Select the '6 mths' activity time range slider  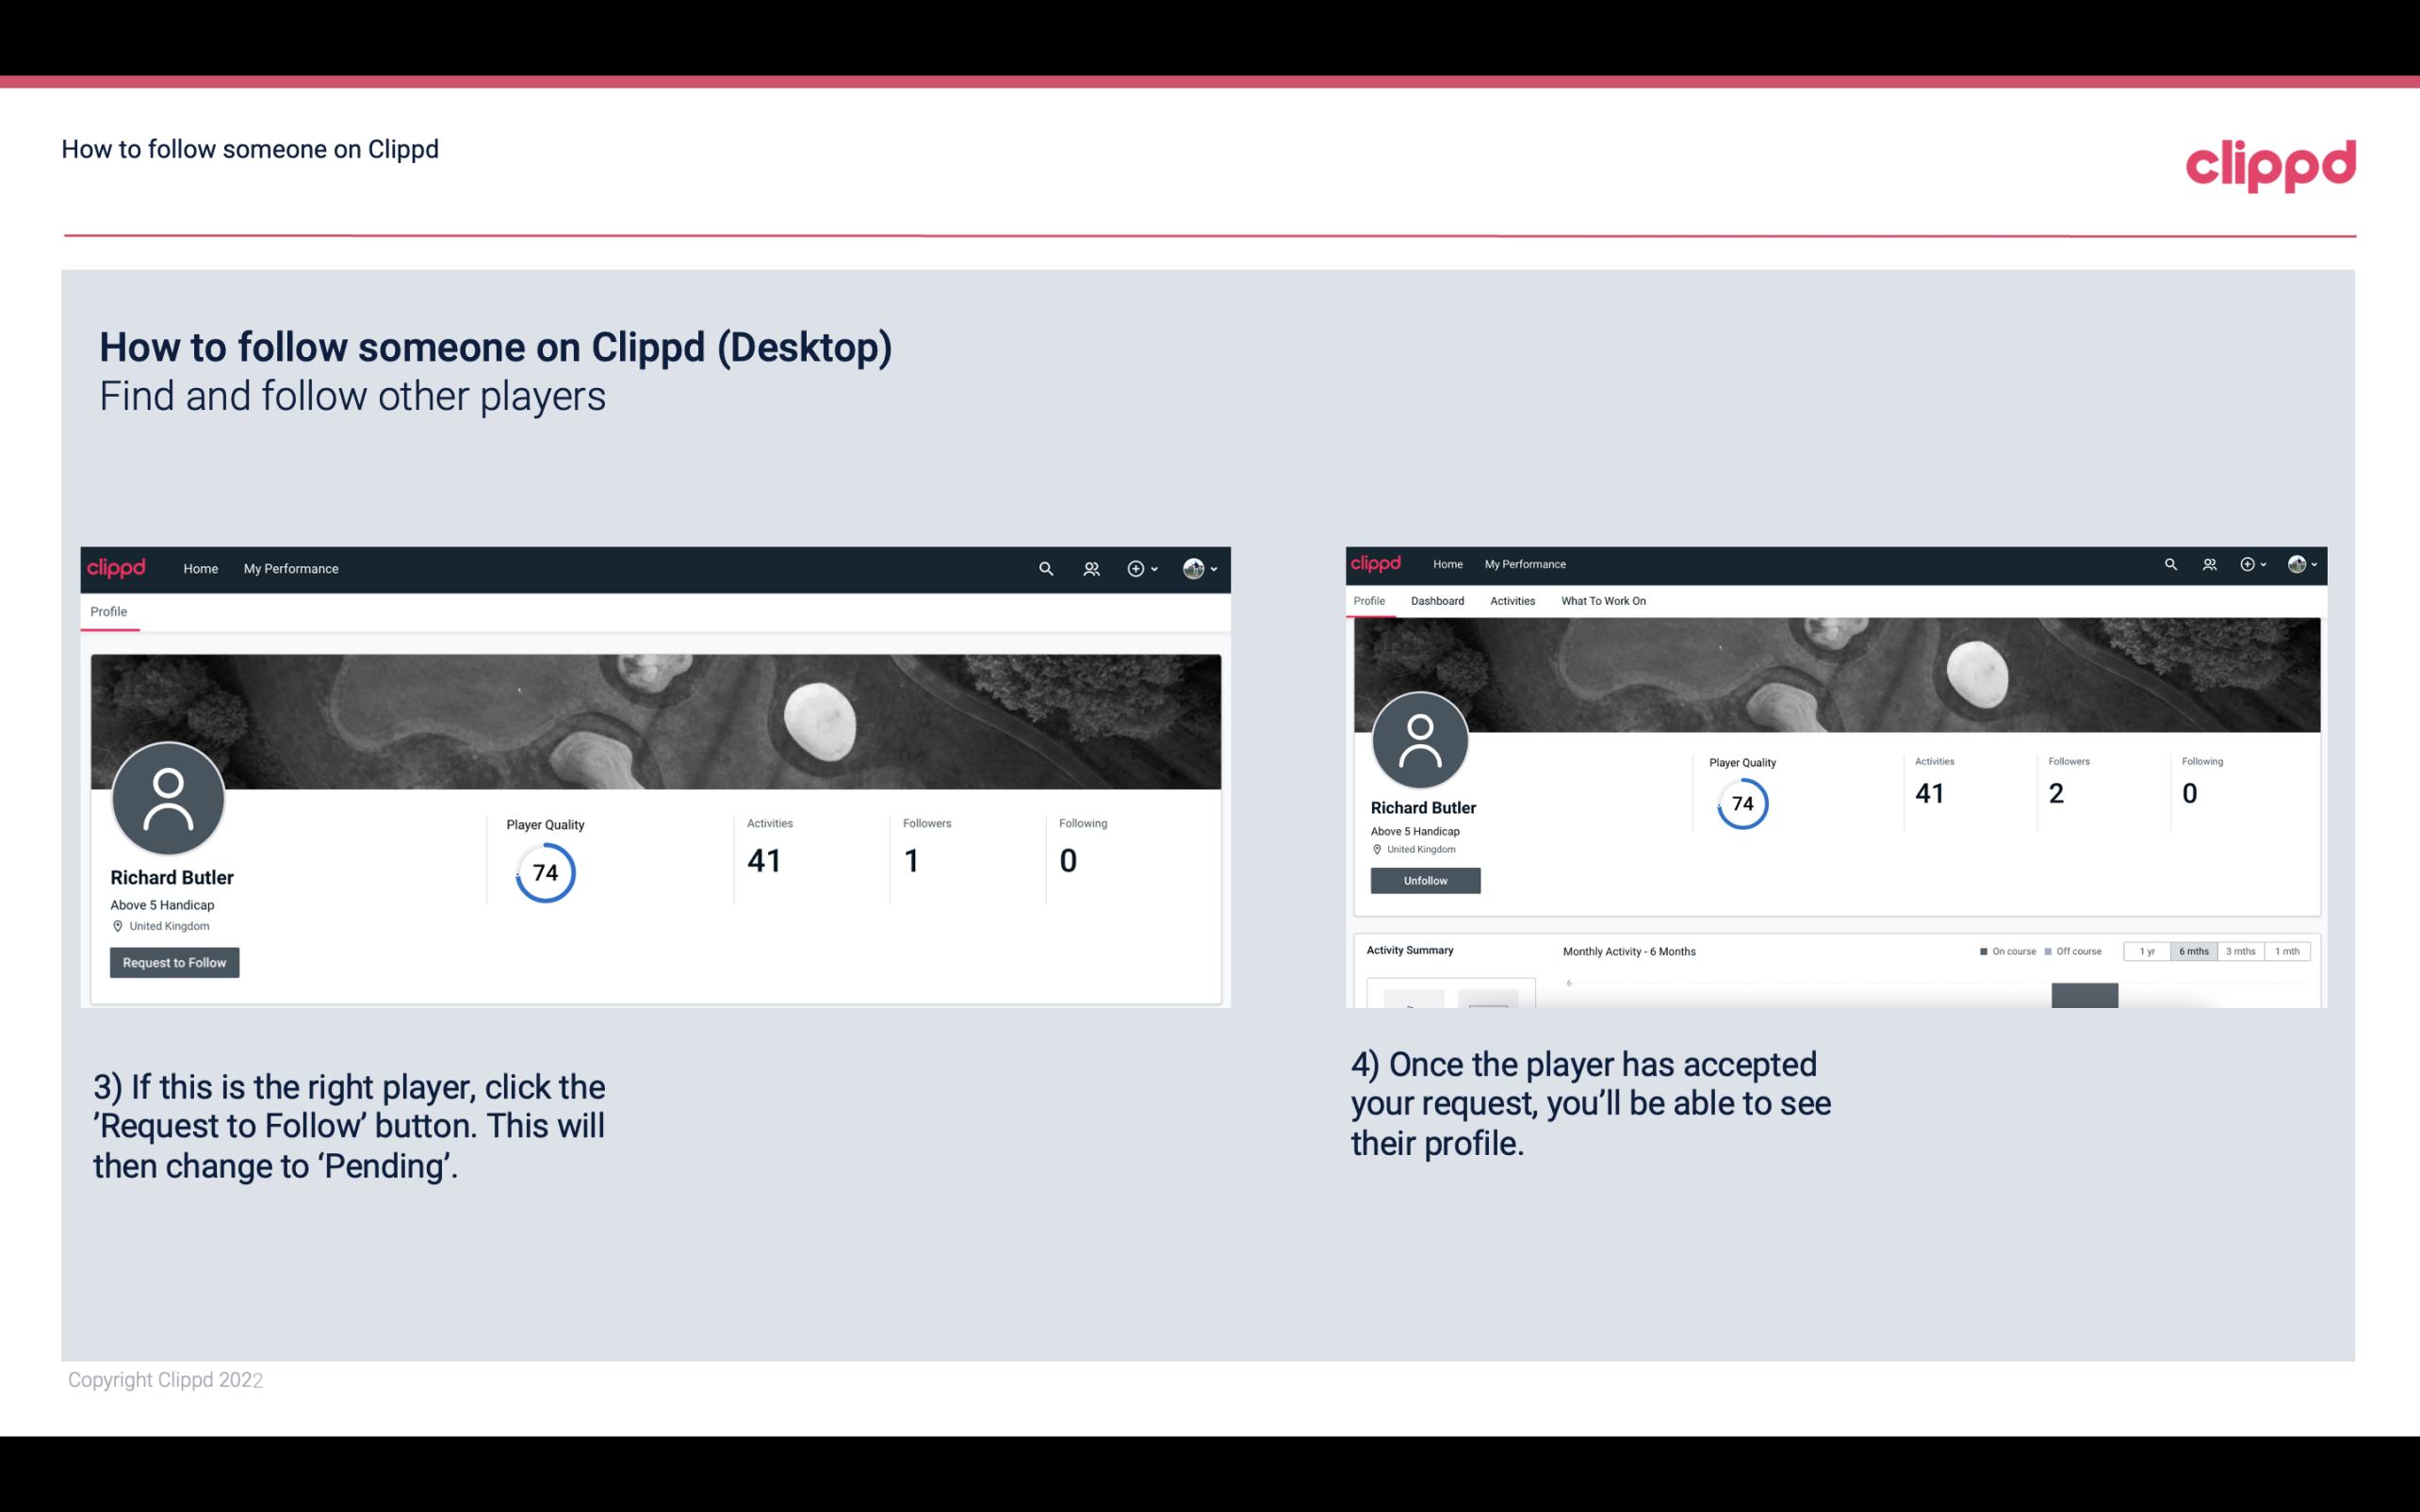(x=2192, y=951)
